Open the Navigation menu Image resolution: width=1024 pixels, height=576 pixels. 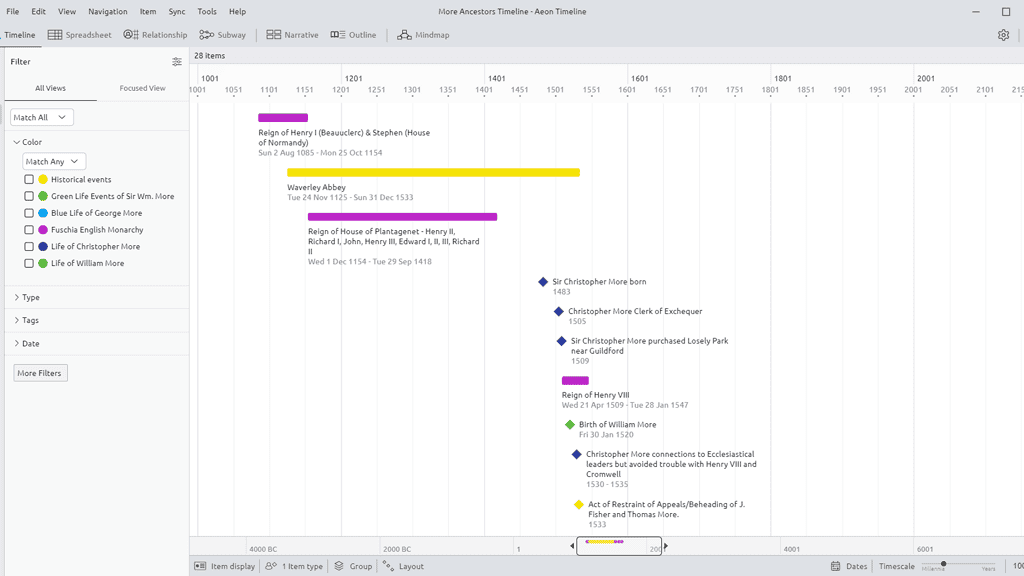[x=107, y=11]
